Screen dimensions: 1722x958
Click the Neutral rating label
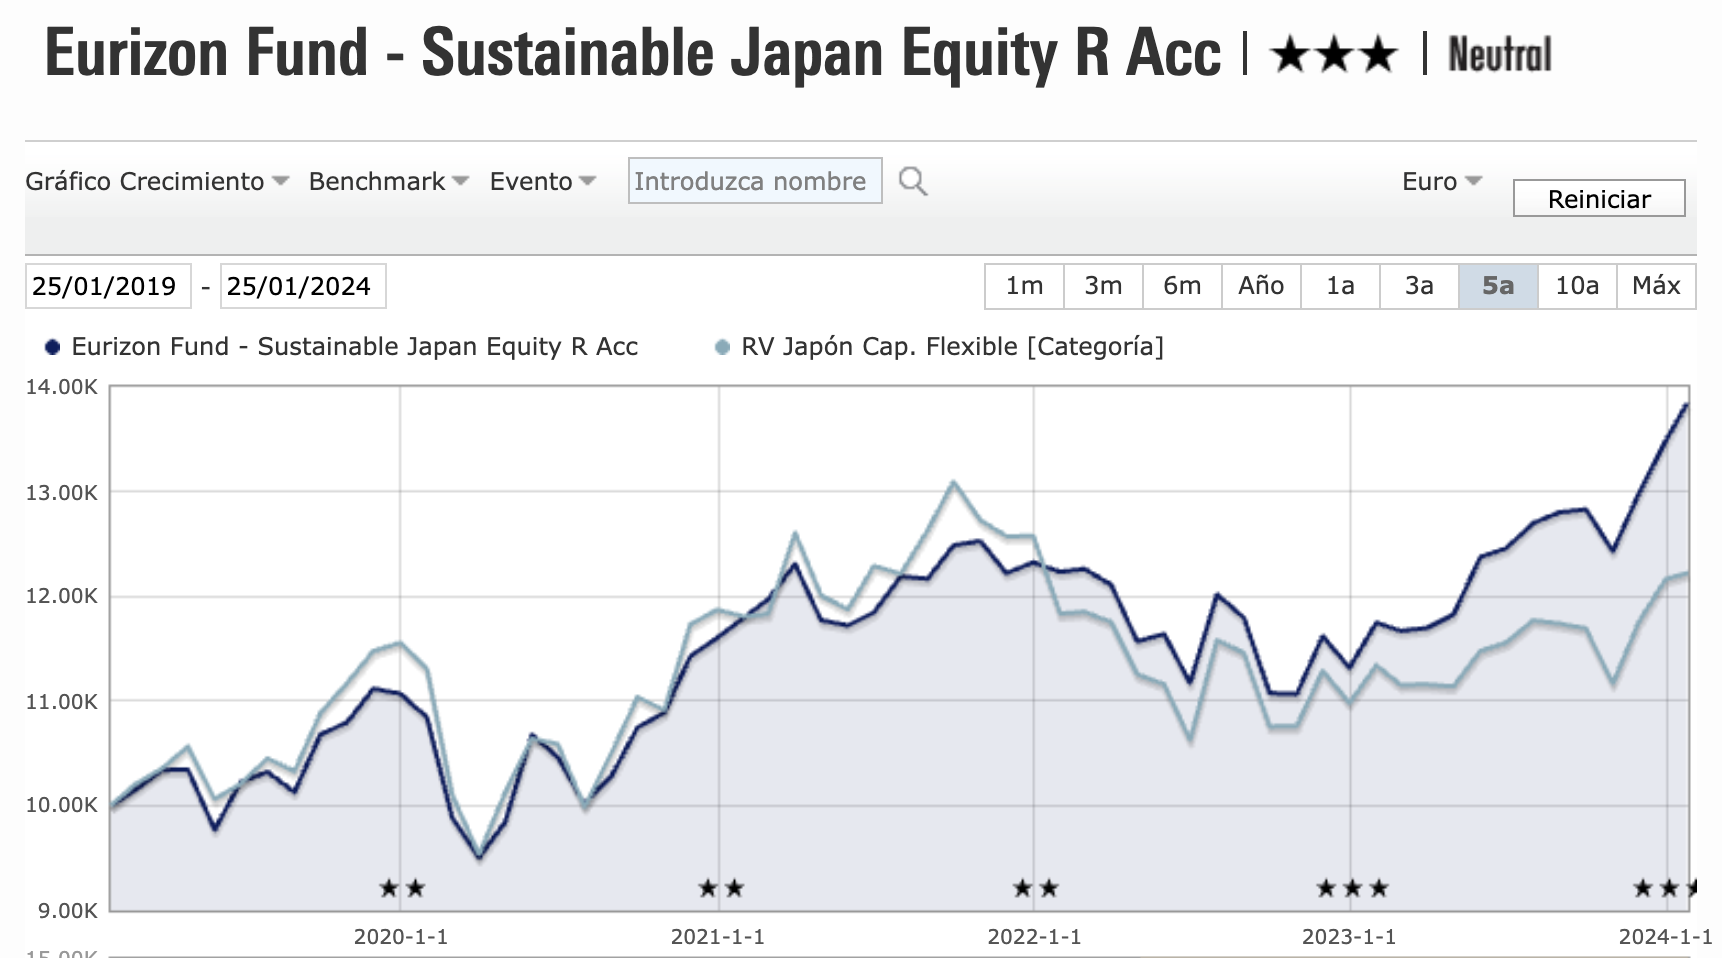(1499, 55)
